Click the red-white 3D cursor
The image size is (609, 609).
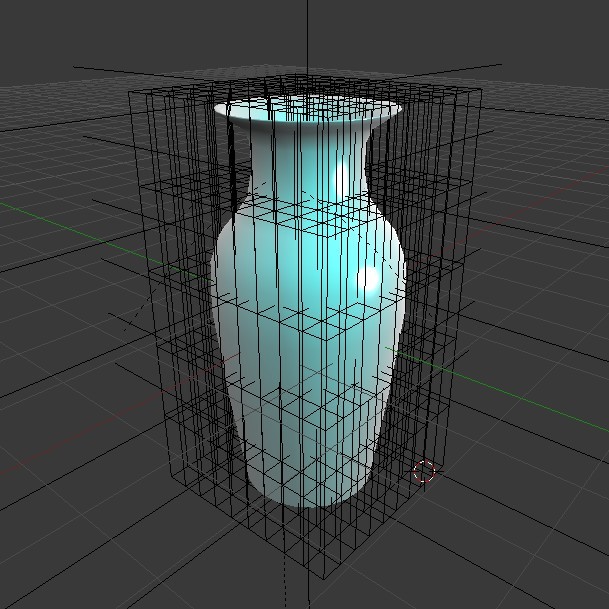point(424,471)
